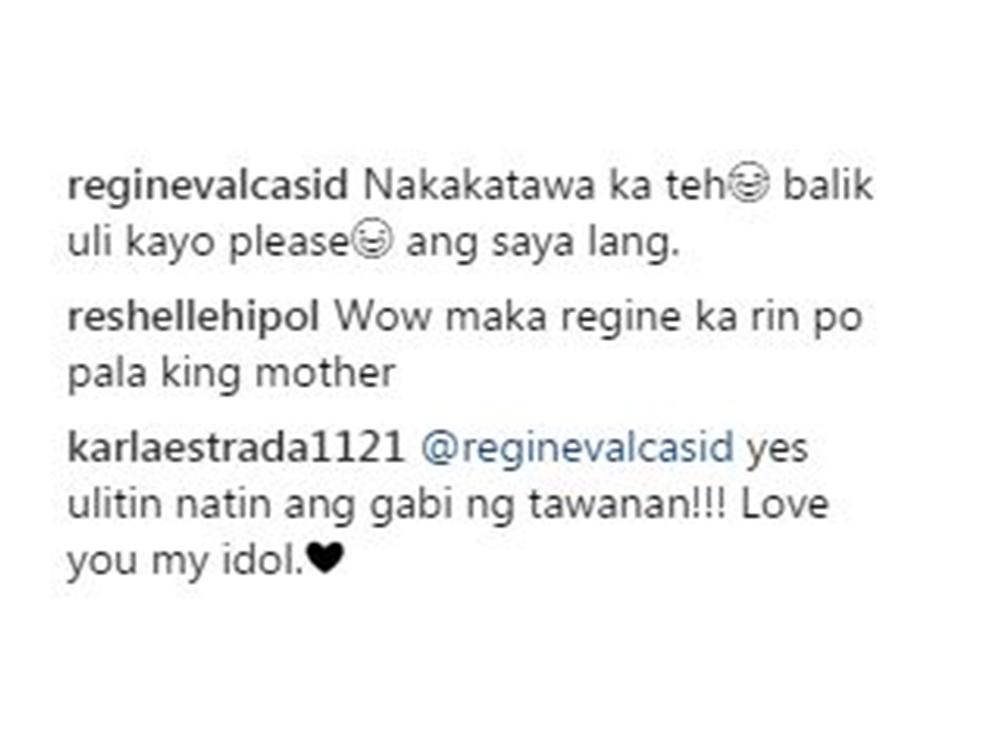1000x750 pixels.
Task: Click the phrase 'maka regine ka rin po'
Action: pos(654,318)
